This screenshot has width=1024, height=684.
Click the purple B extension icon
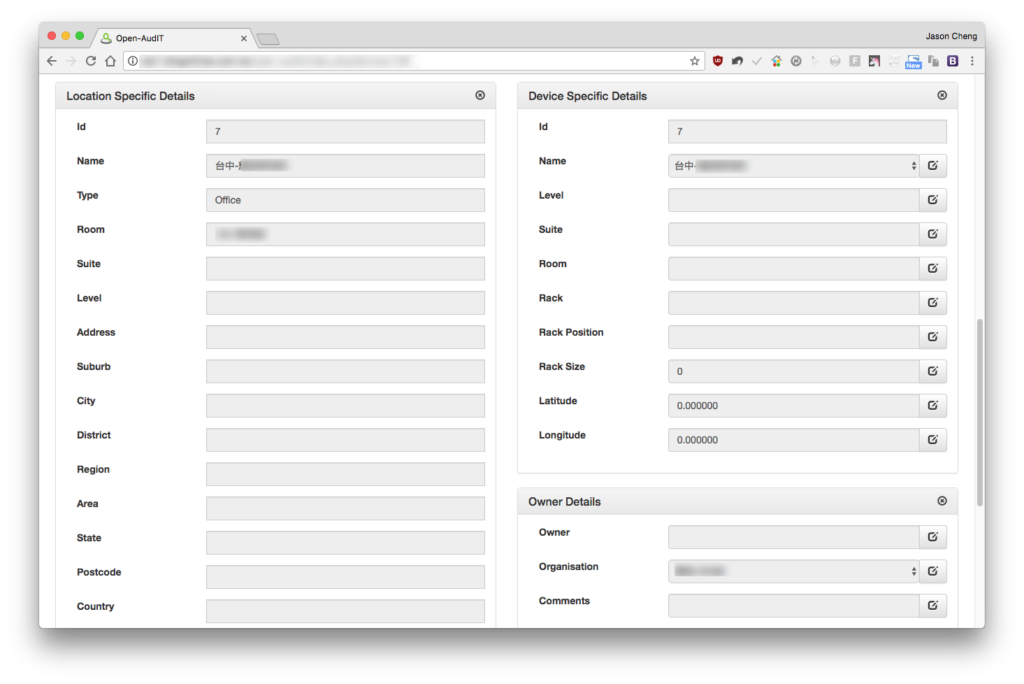953,61
